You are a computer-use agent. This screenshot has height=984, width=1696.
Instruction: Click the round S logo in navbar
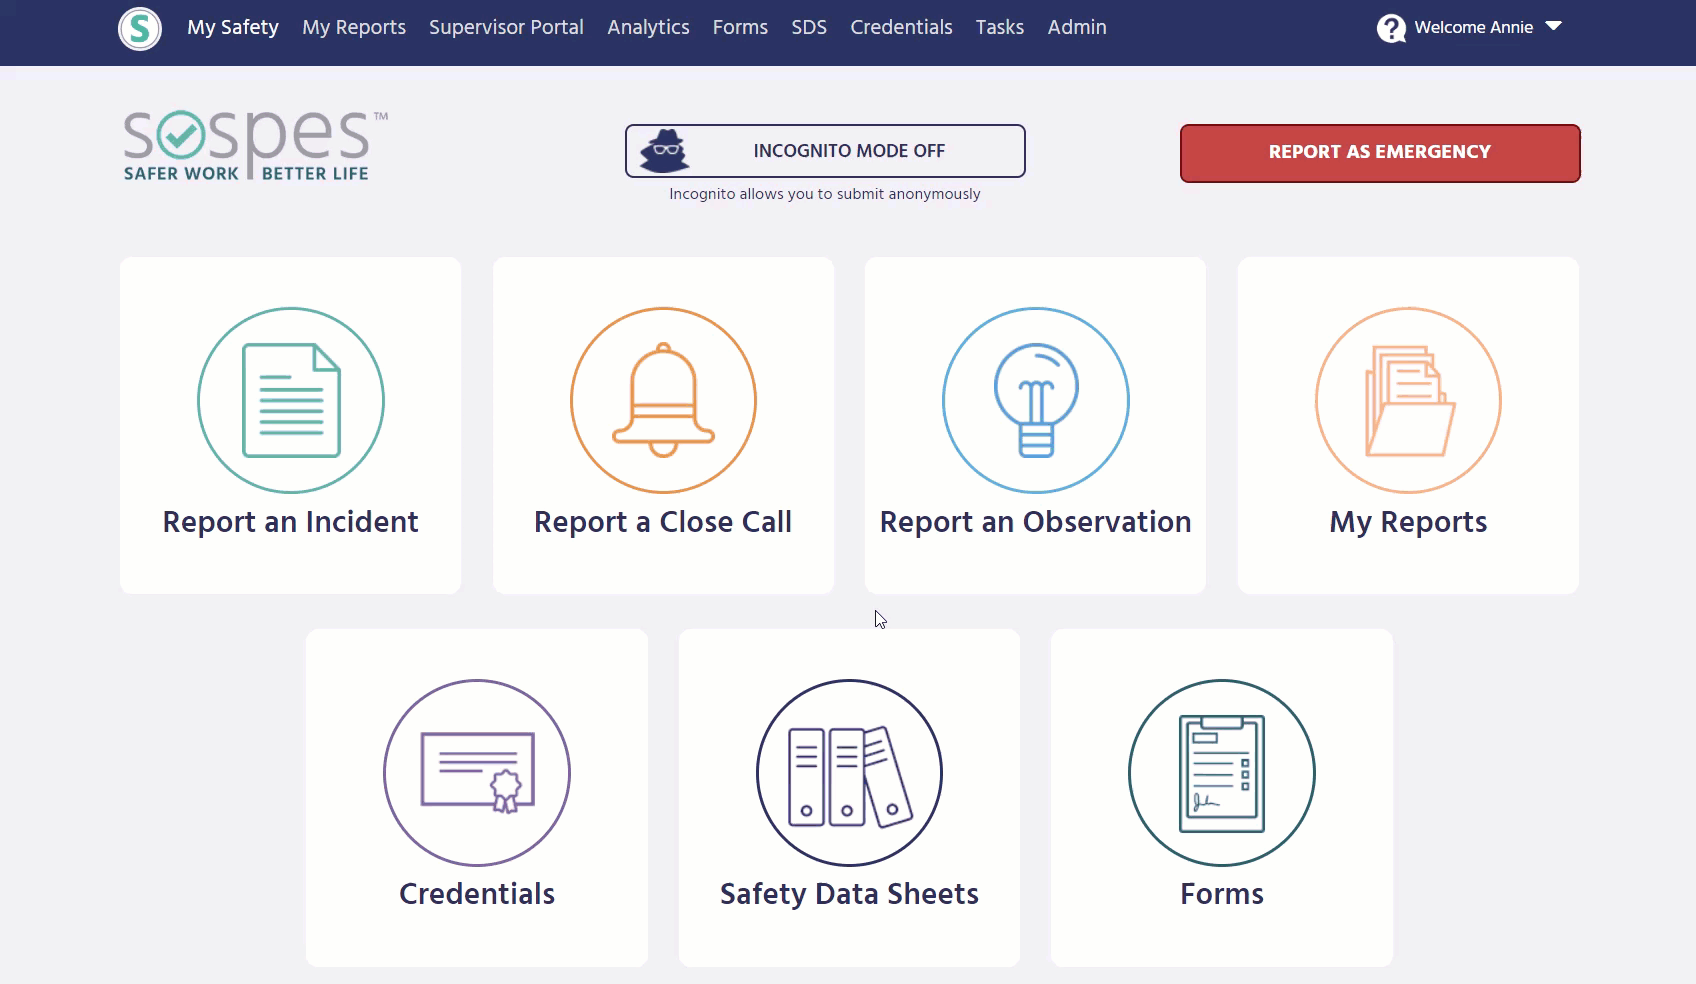140,28
